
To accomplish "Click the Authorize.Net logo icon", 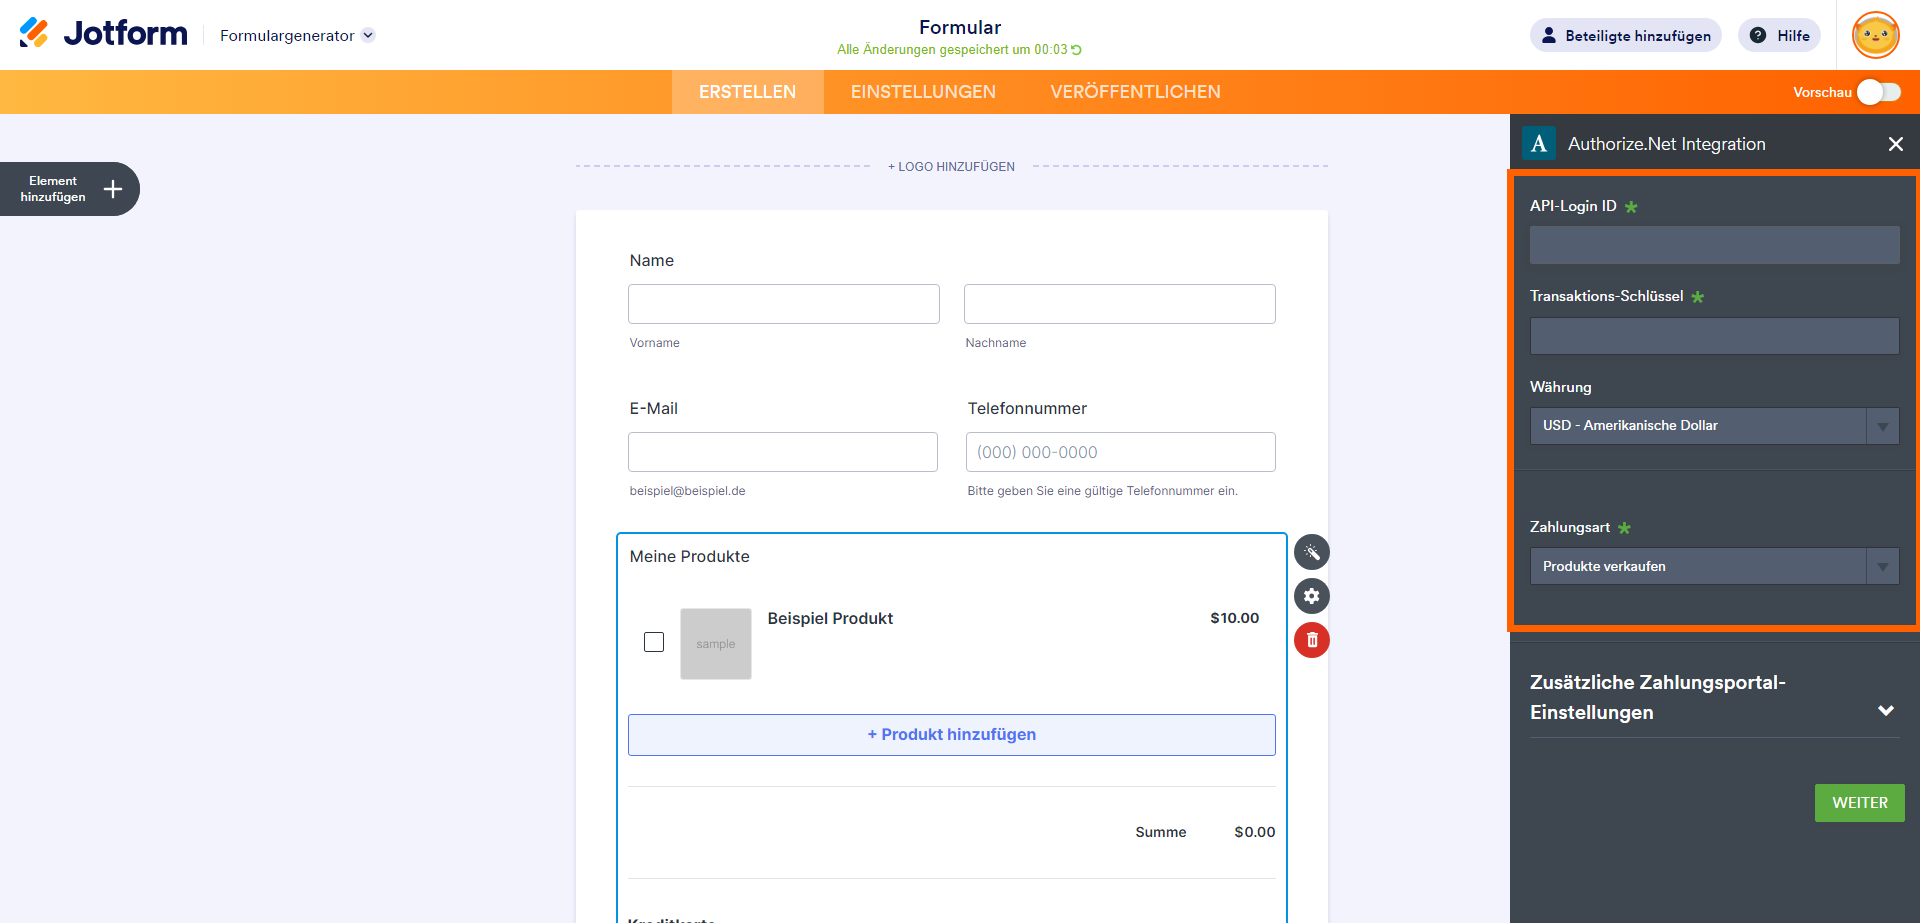I will pyautogui.click(x=1539, y=144).
